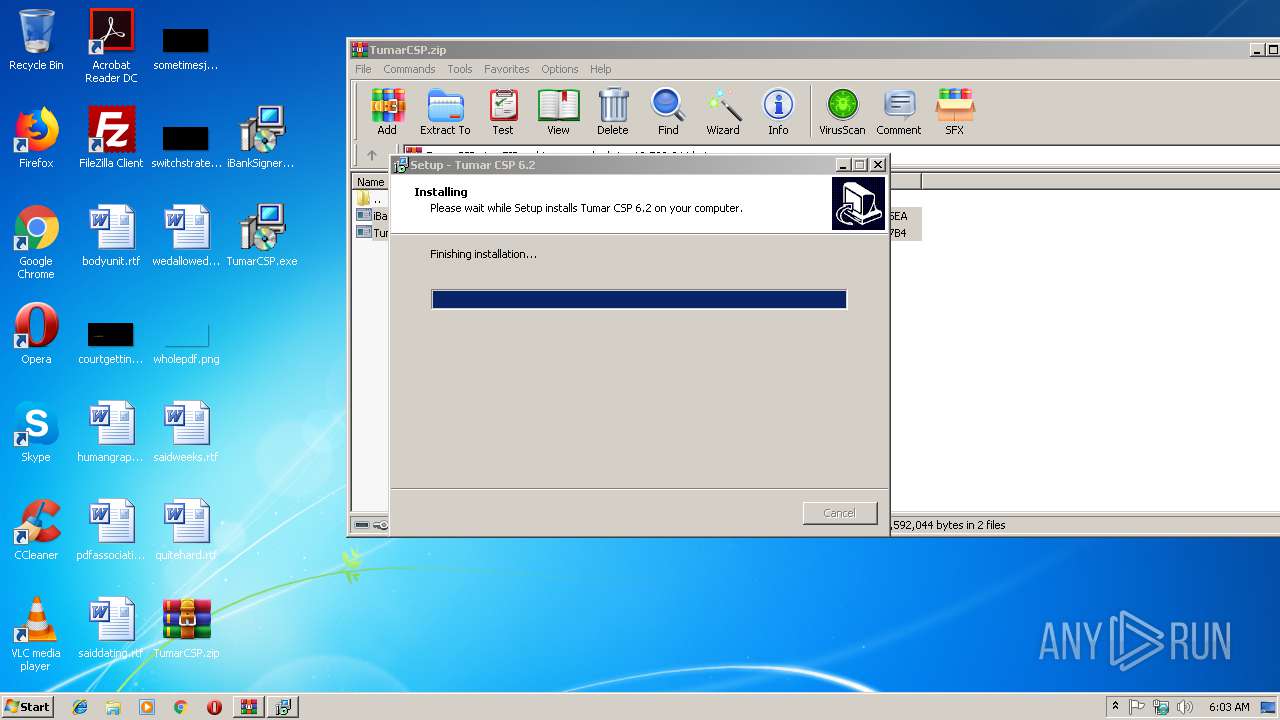Open Windows Explorer from the taskbar

[x=113, y=707]
